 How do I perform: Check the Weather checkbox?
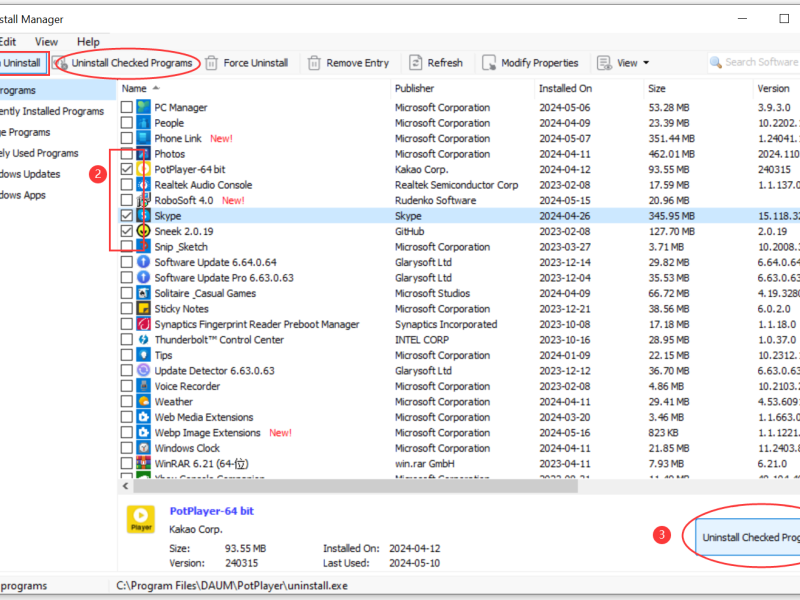click(x=127, y=402)
